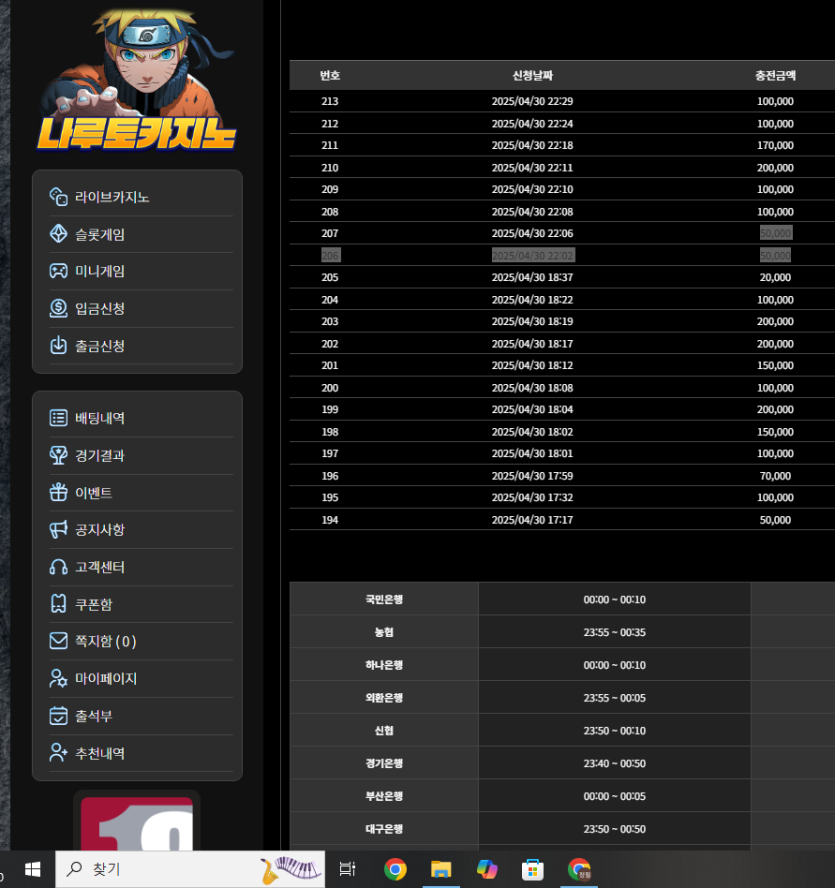Click the Windows Start button
The width and height of the screenshot is (835, 888).
click(31, 869)
